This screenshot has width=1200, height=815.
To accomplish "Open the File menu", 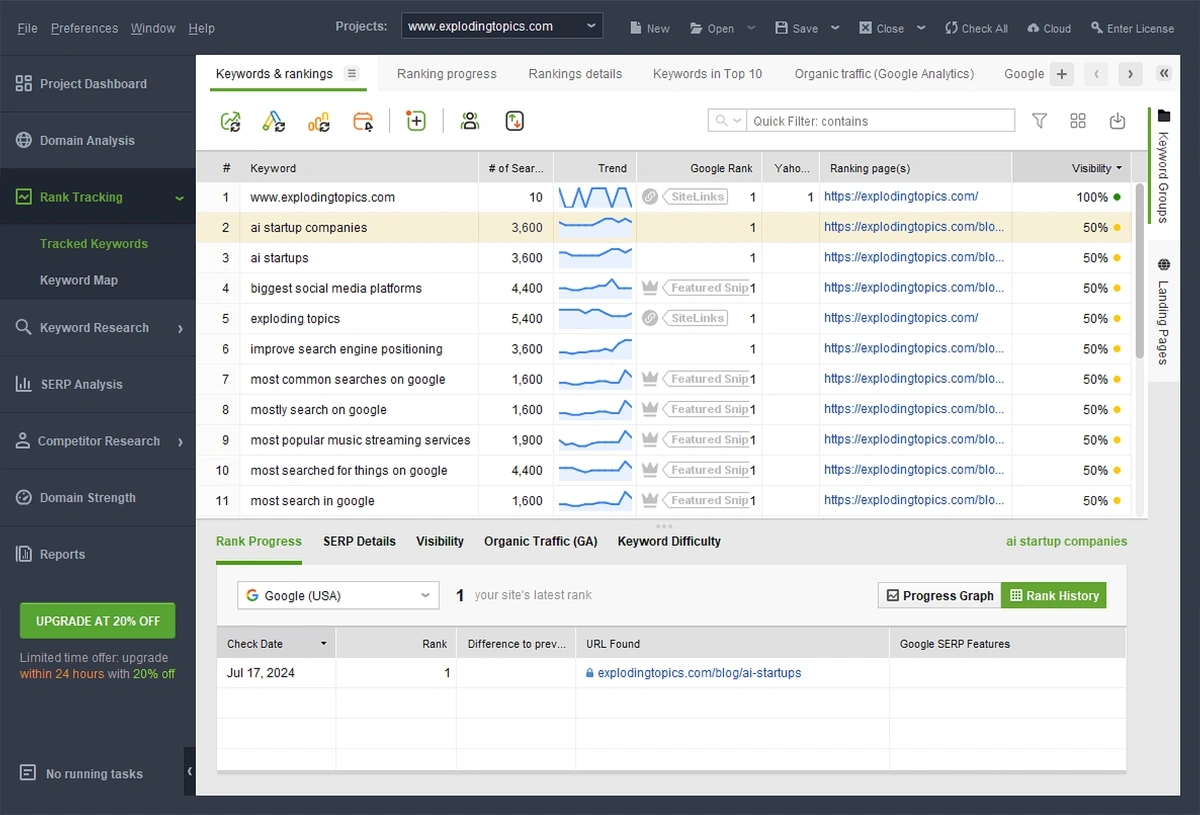I will click(x=28, y=28).
